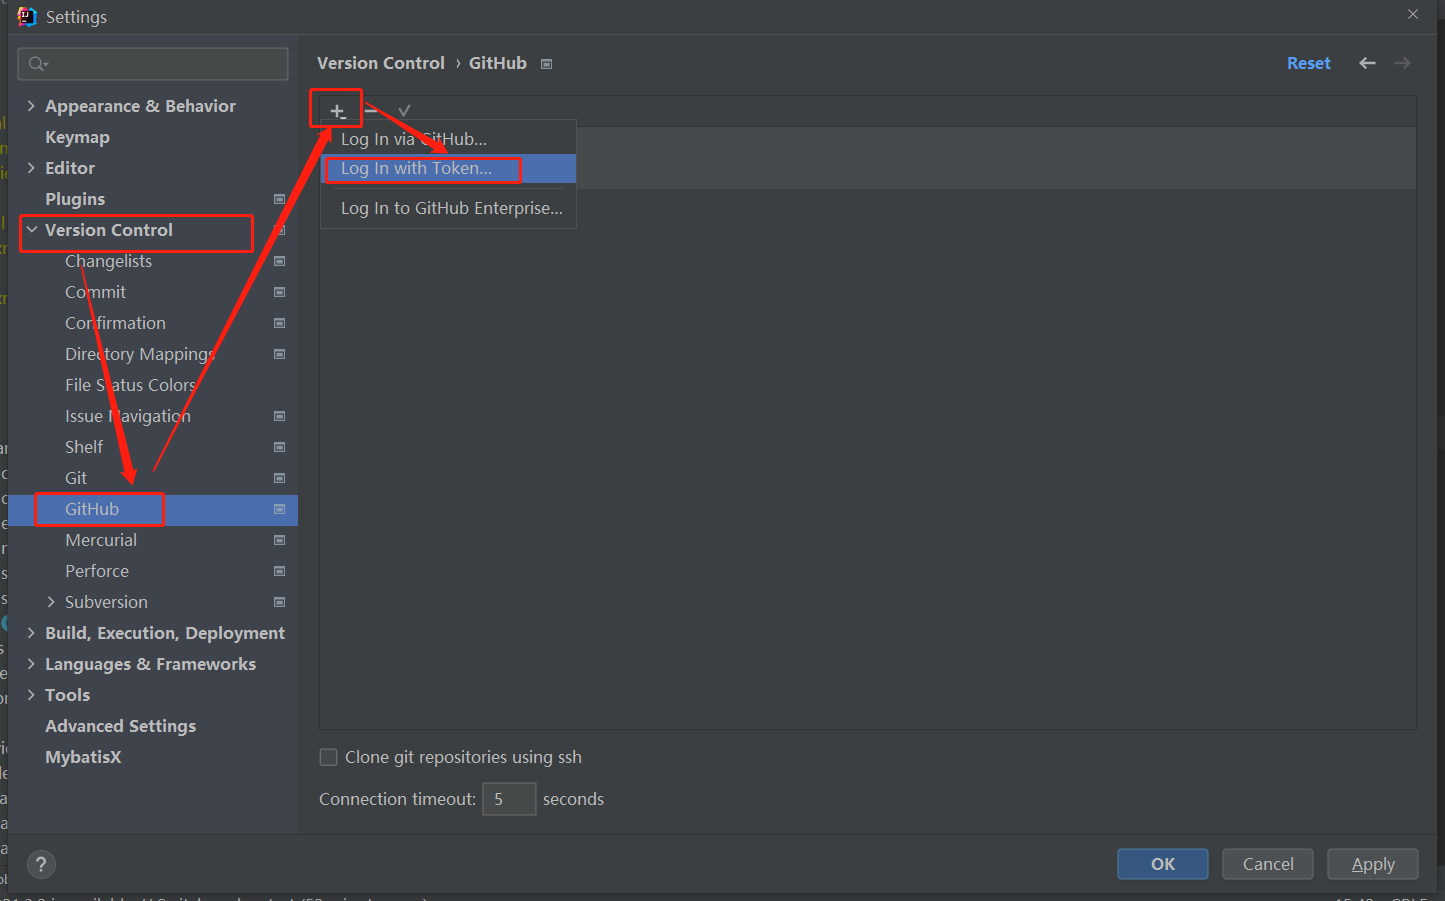Screen dimensions: 1445x901
Task: Choose Log In via GitHub option
Action: pos(448,139)
